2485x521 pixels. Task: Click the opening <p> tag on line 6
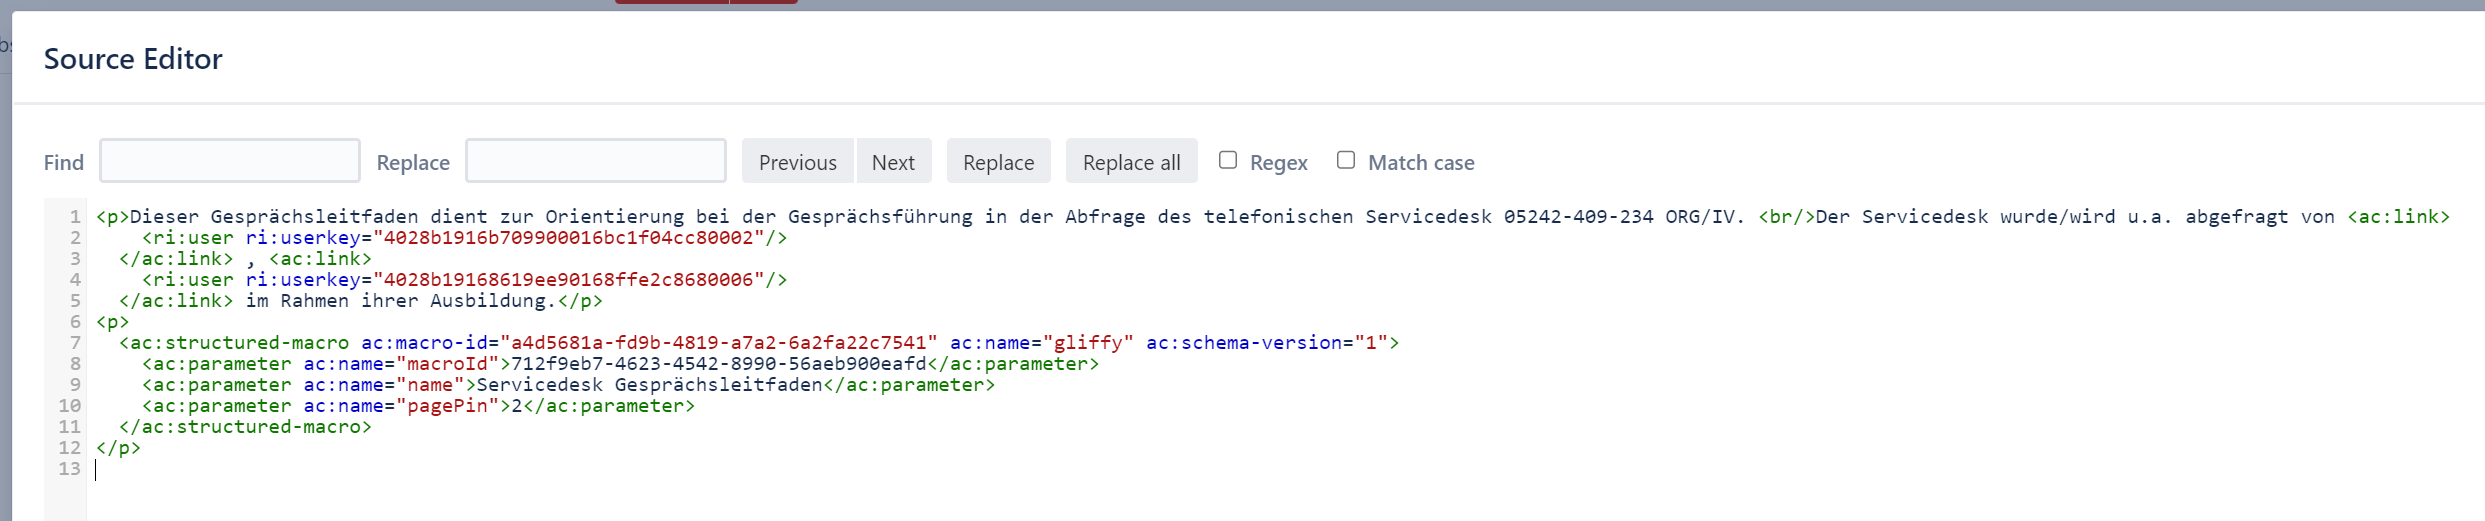tap(112, 322)
